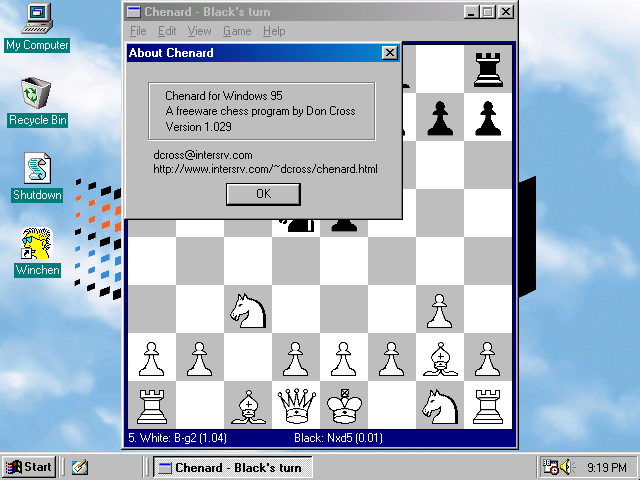The height and width of the screenshot is (480, 640).
Task: Select the white king on e1
Action: 344,406
